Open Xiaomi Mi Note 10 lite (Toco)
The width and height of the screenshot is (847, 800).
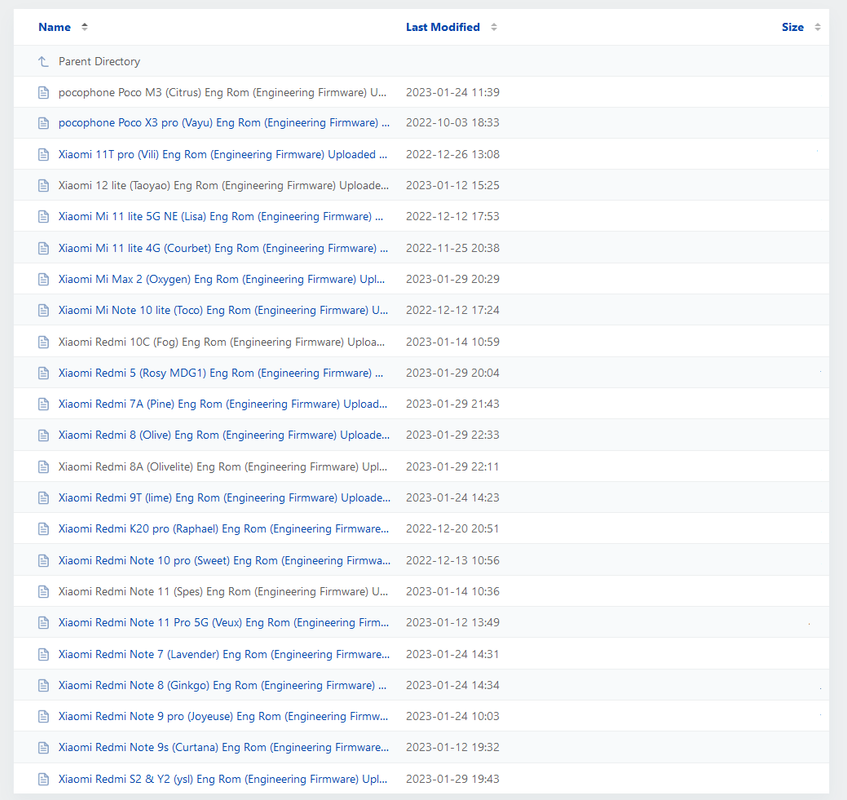(x=223, y=310)
